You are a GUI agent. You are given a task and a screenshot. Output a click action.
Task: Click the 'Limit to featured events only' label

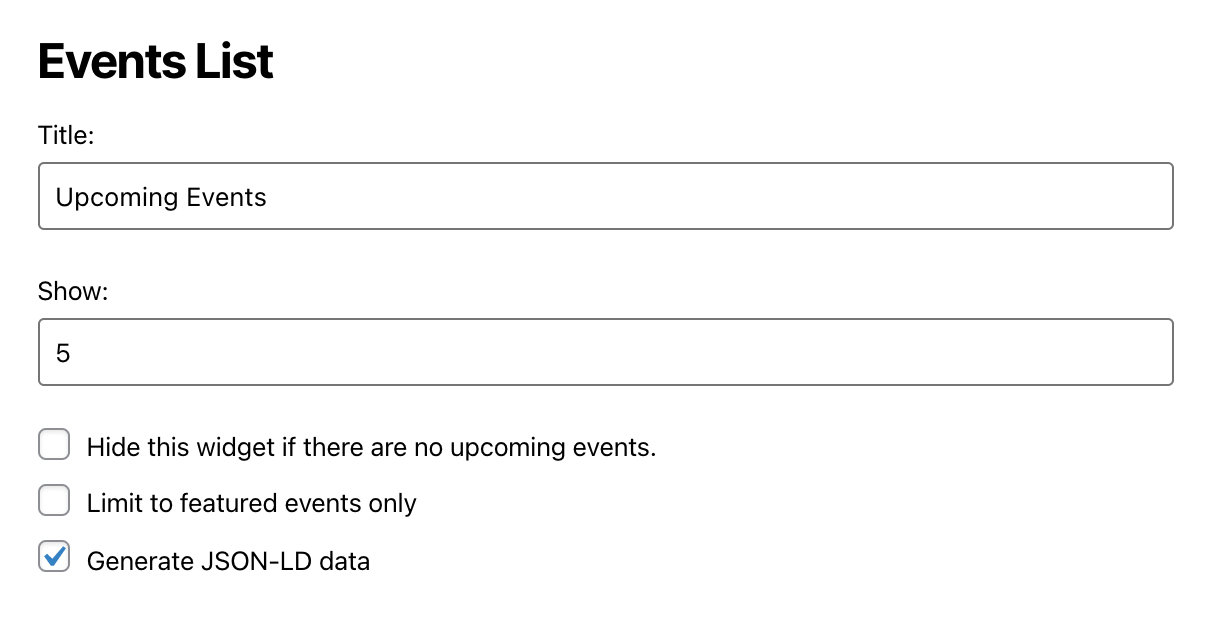pyautogui.click(x=251, y=503)
